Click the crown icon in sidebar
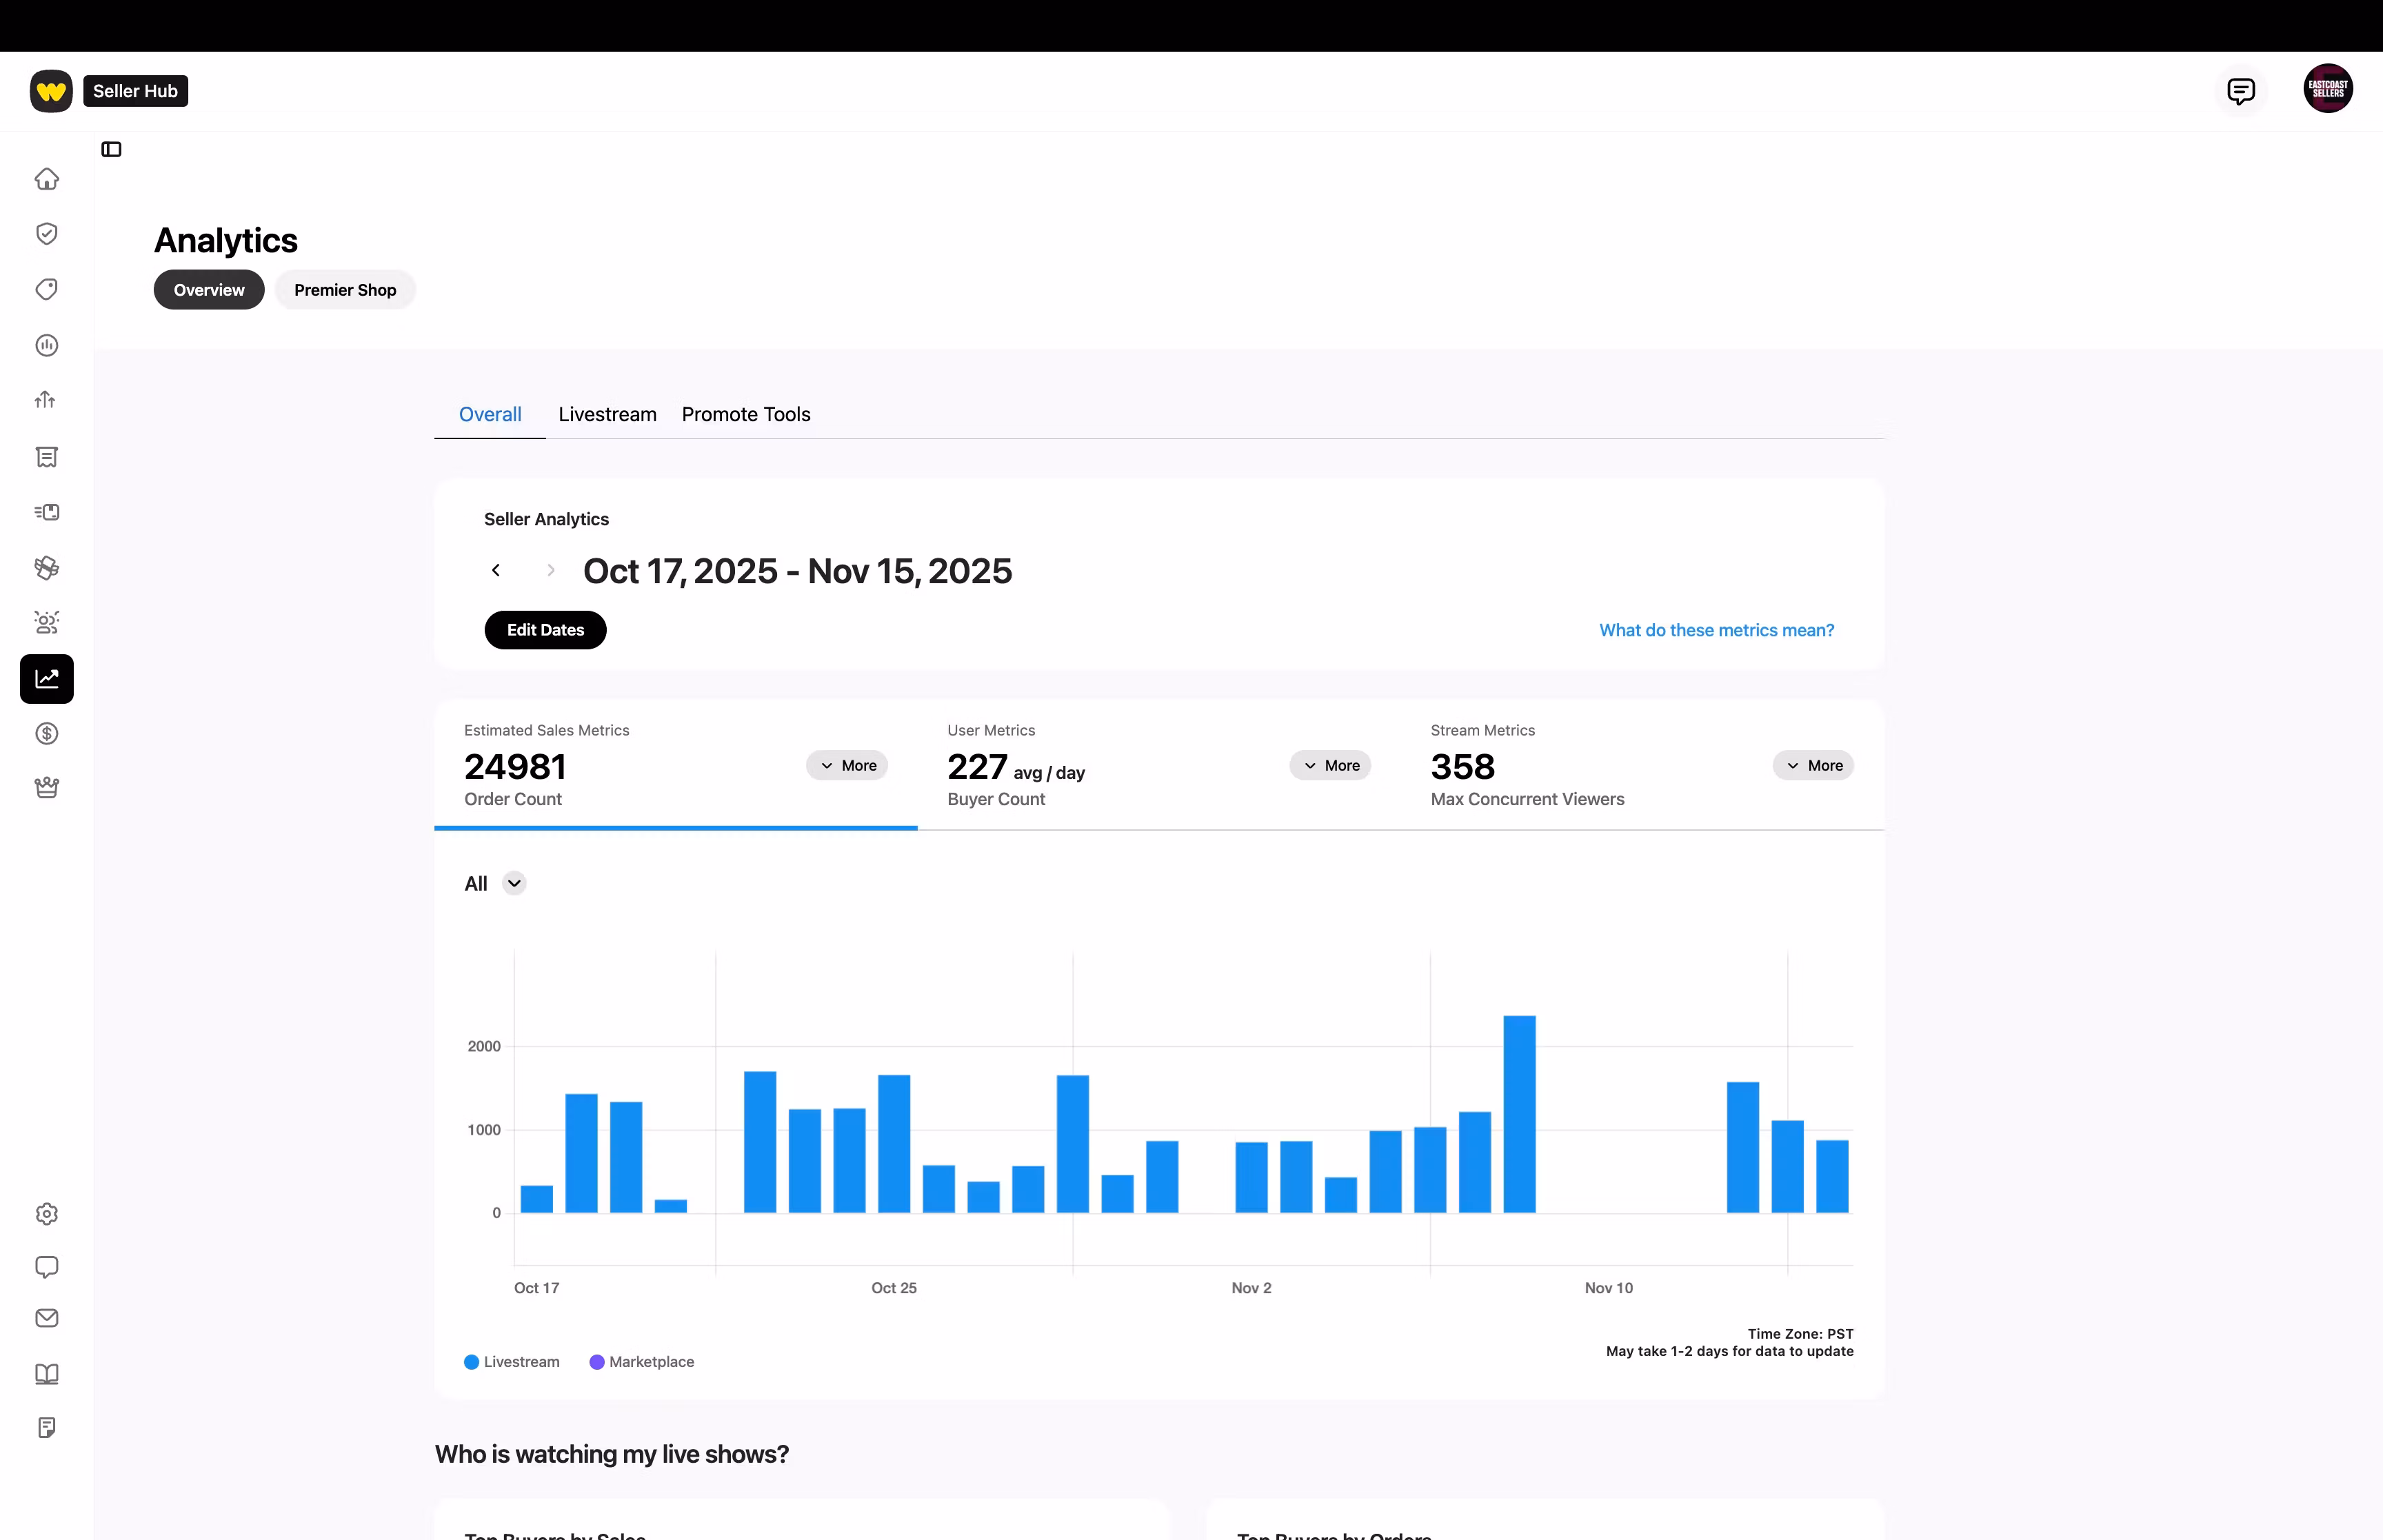The height and width of the screenshot is (1540, 2383). click(x=47, y=787)
